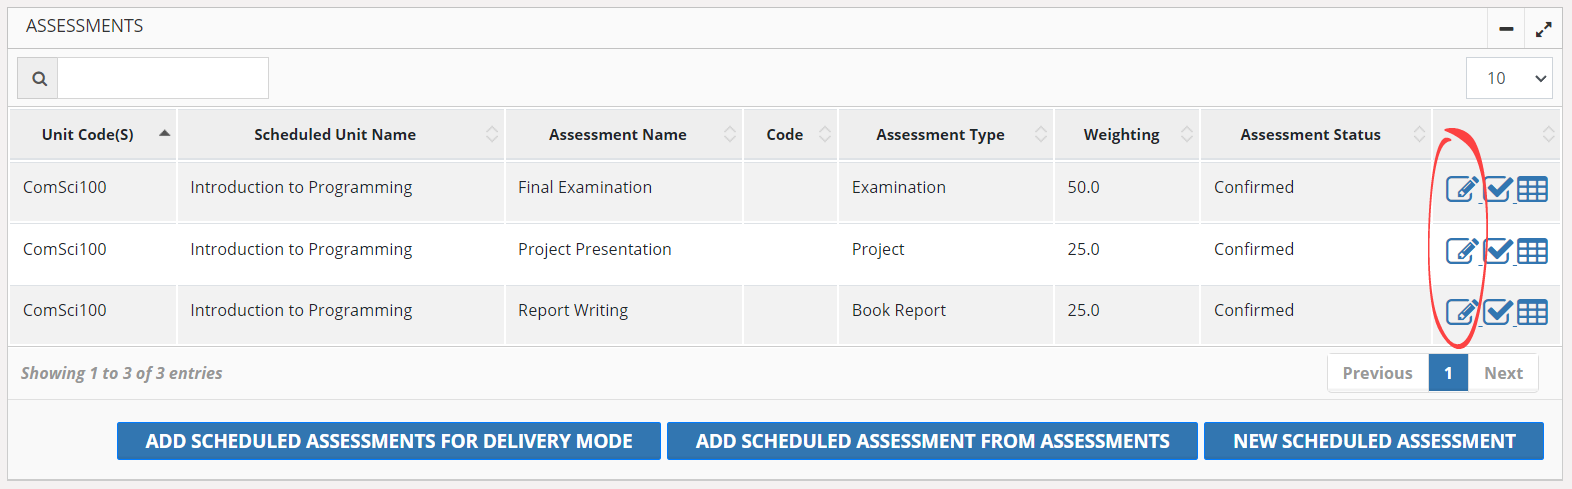Image resolution: width=1572 pixels, height=489 pixels.
Task: Expand Assessments panel to fullscreen
Action: tap(1544, 29)
